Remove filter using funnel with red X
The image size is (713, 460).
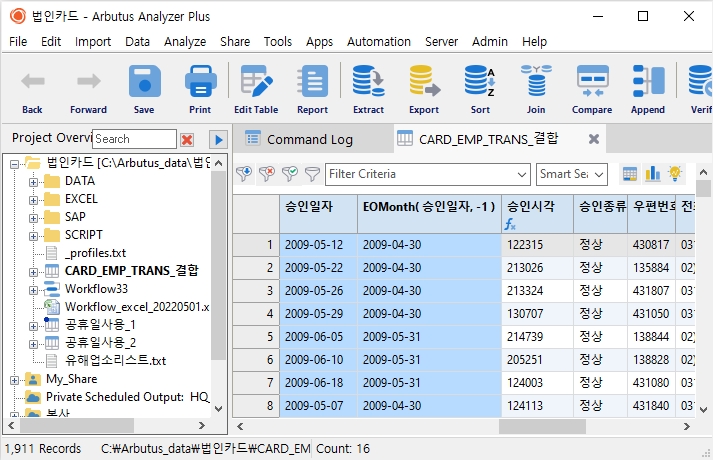pos(267,174)
